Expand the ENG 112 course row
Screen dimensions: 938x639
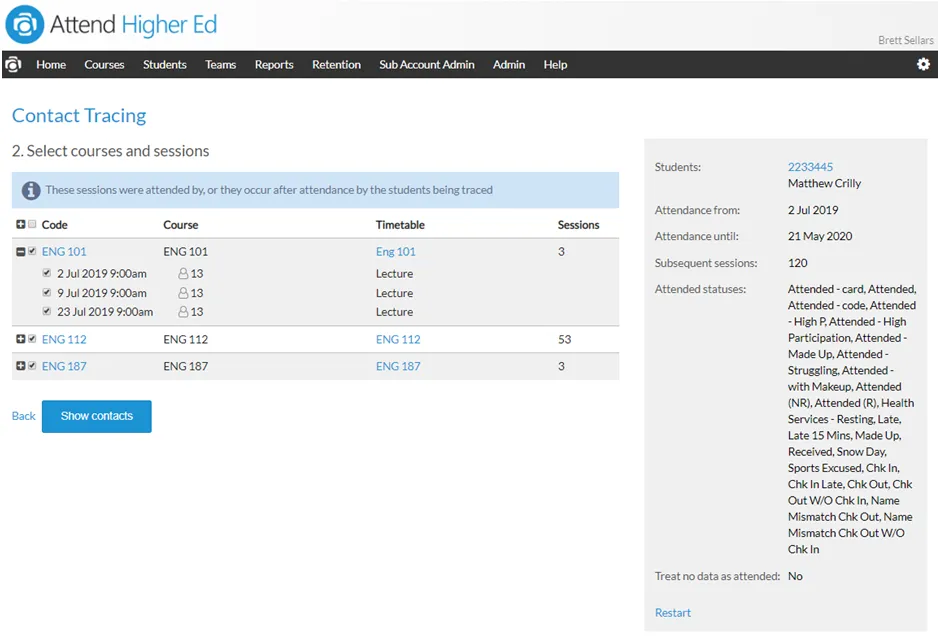click(x=20, y=339)
